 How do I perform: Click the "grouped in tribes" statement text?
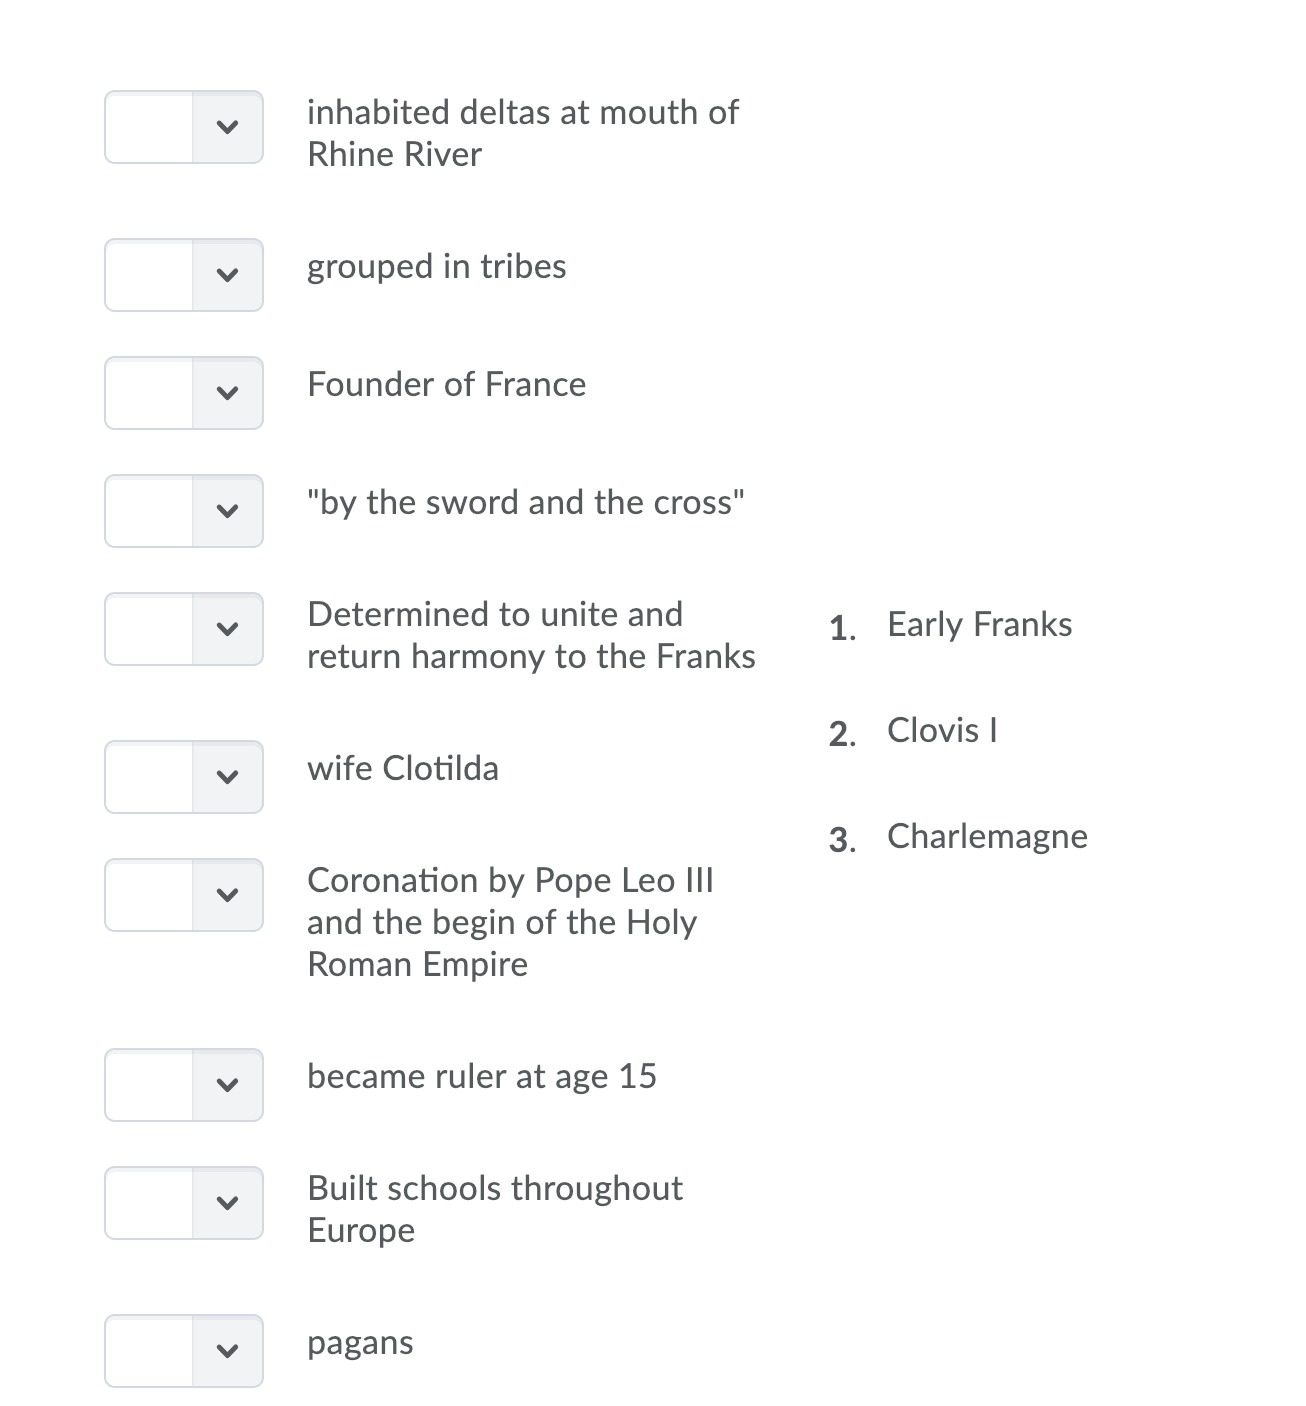[437, 267]
